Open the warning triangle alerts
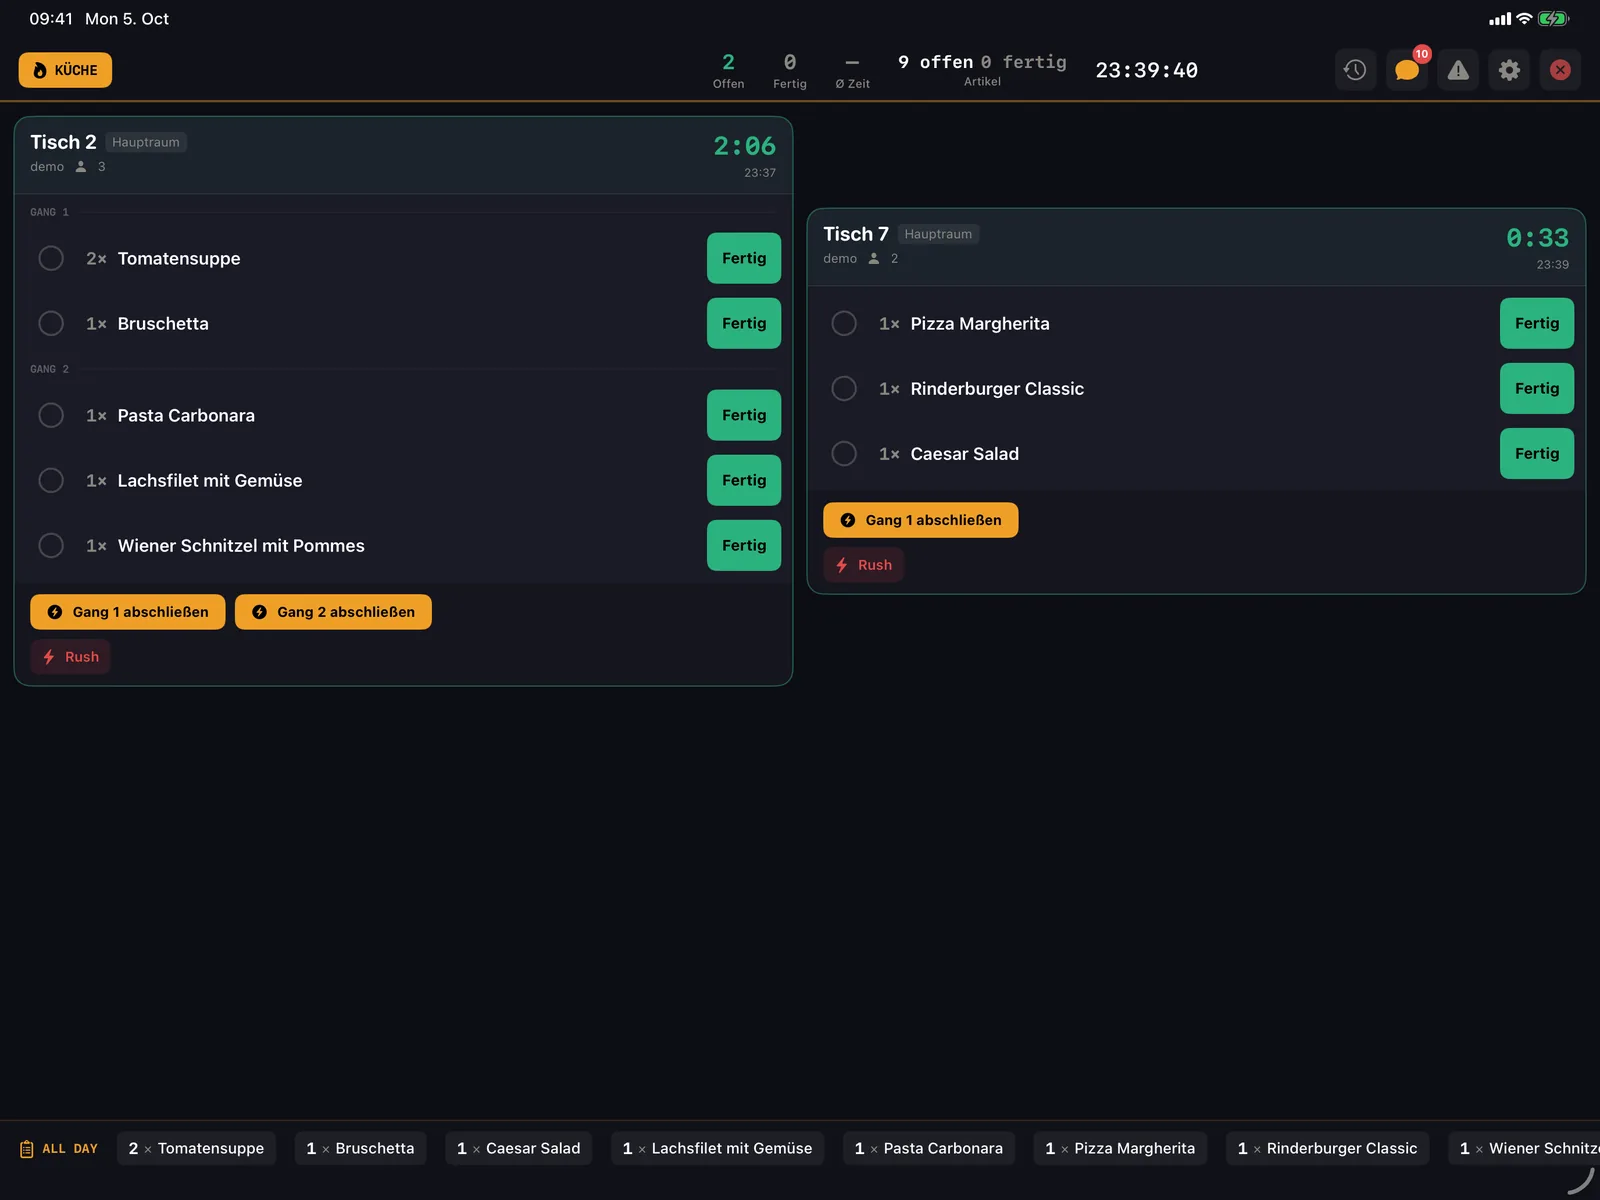1600x1200 pixels. 1458,70
